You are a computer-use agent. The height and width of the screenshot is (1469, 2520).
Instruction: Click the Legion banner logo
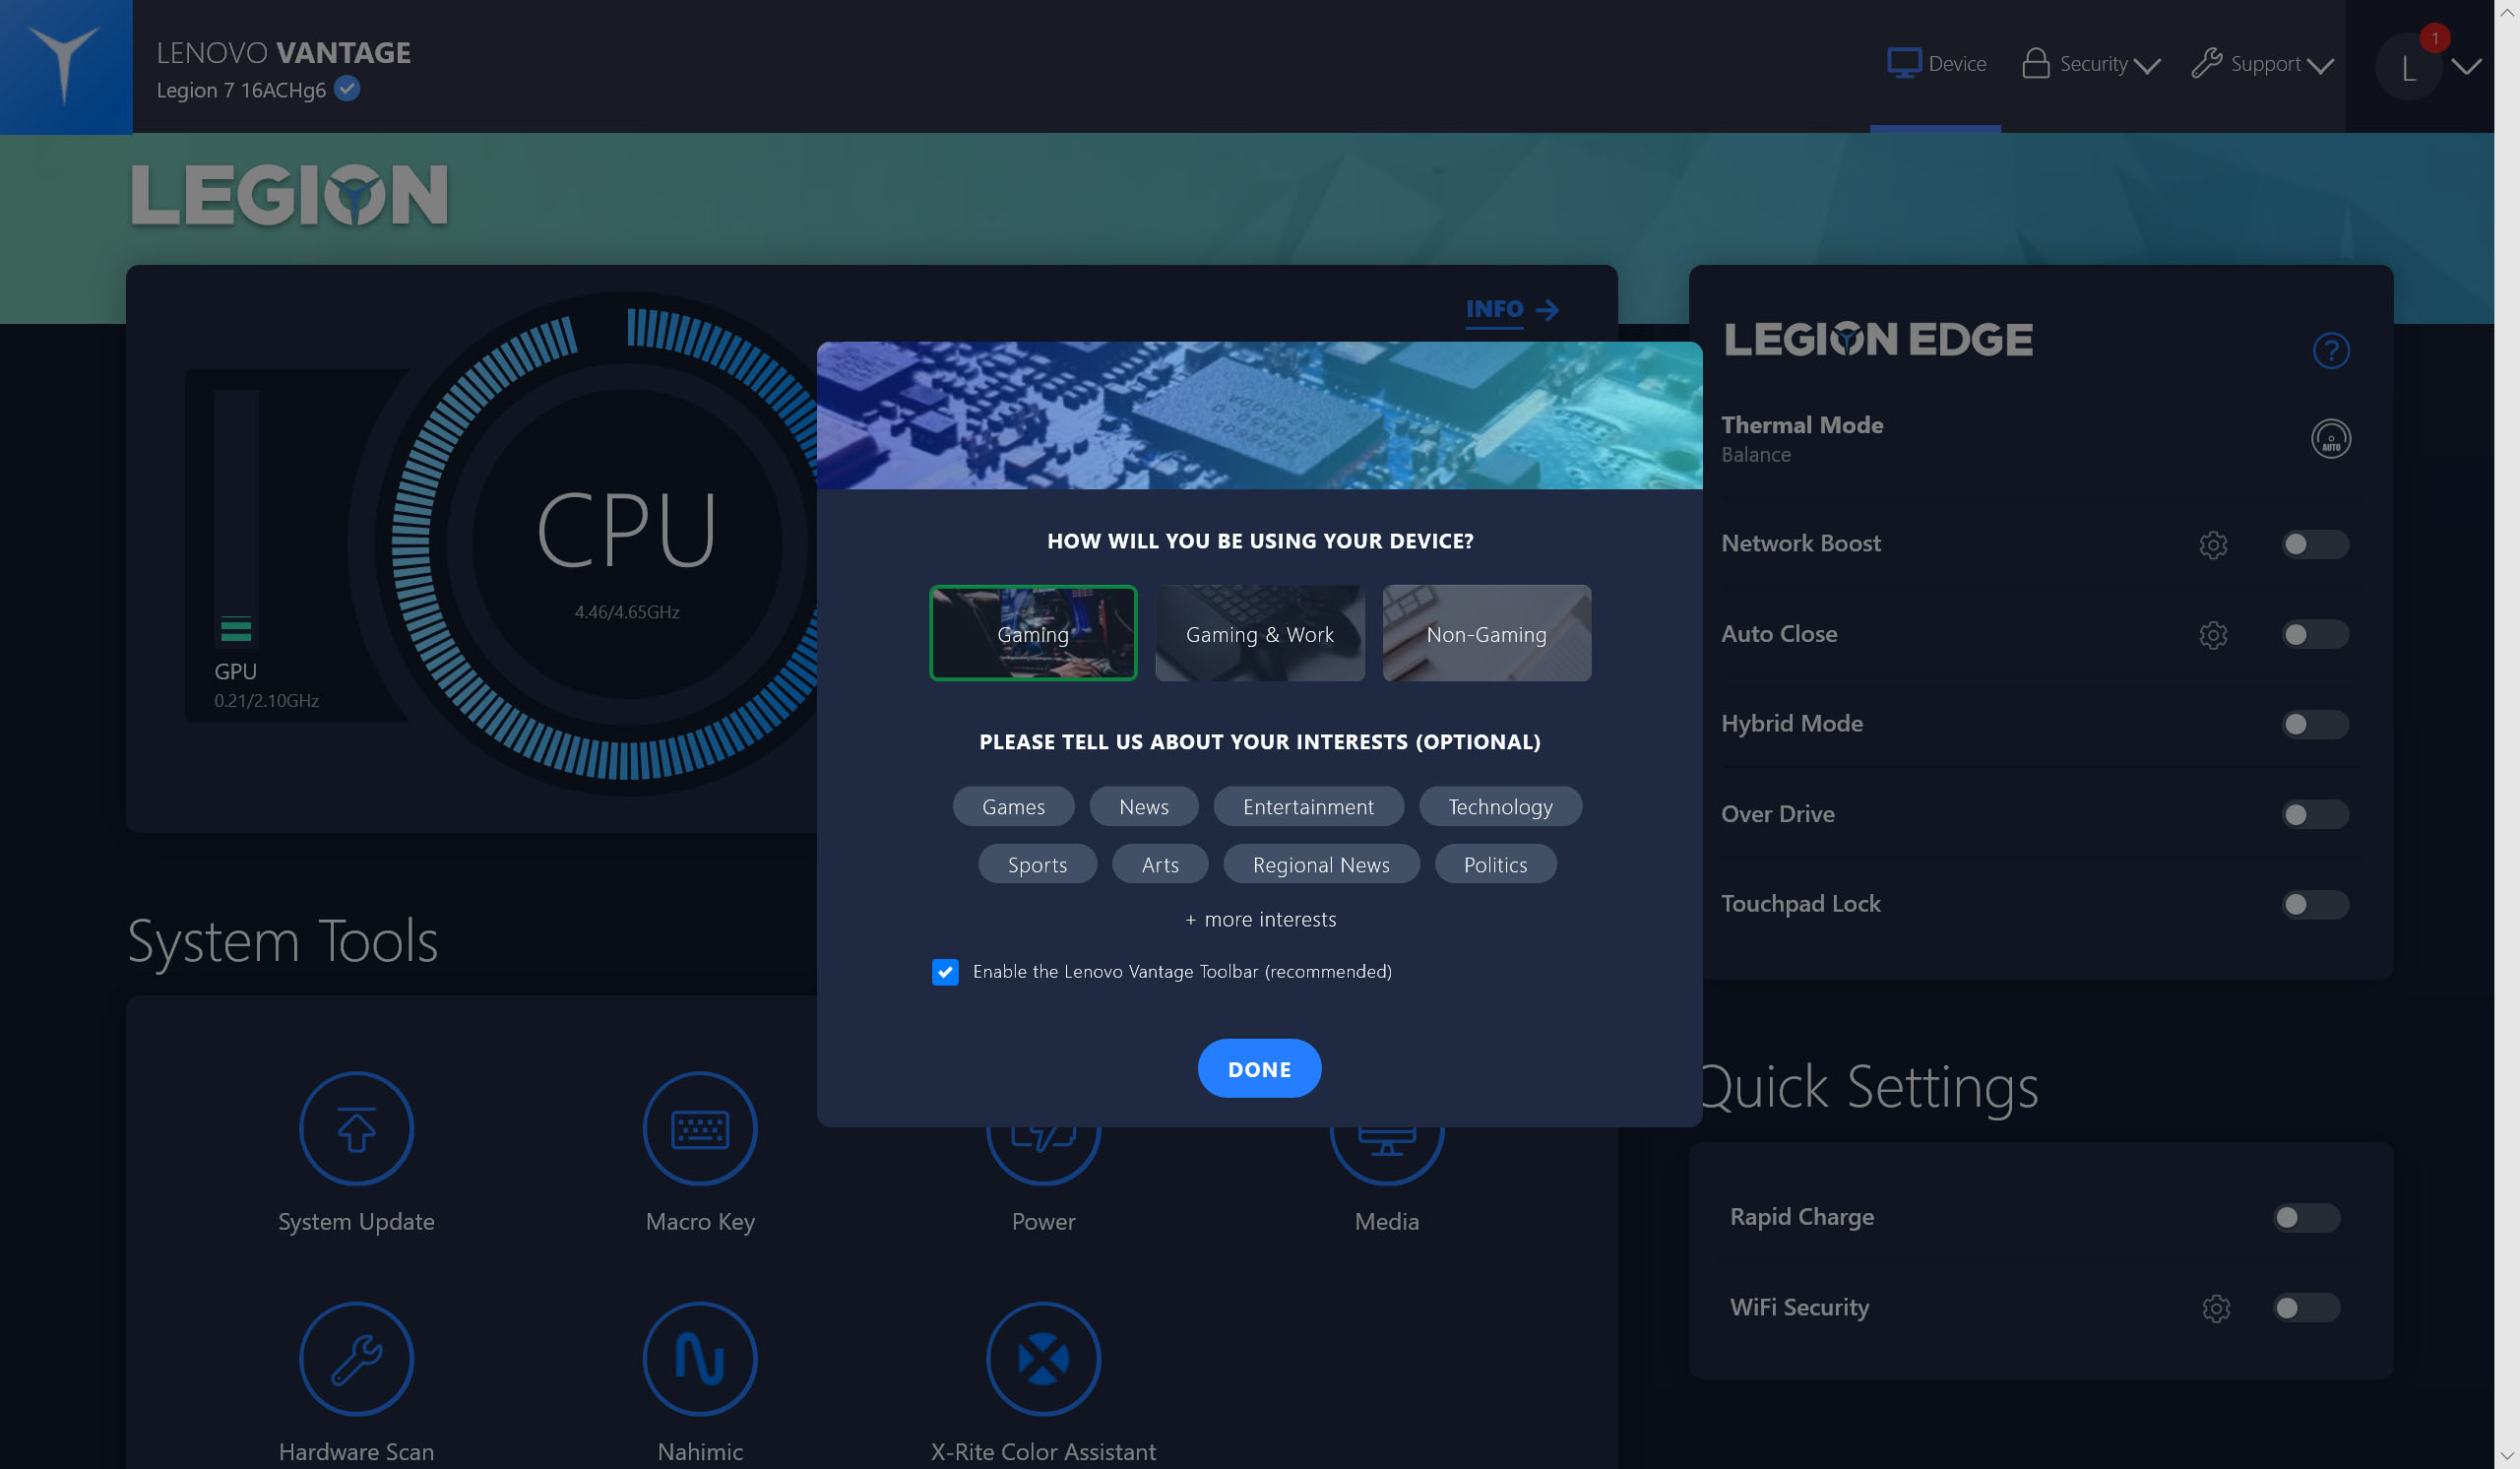click(289, 195)
